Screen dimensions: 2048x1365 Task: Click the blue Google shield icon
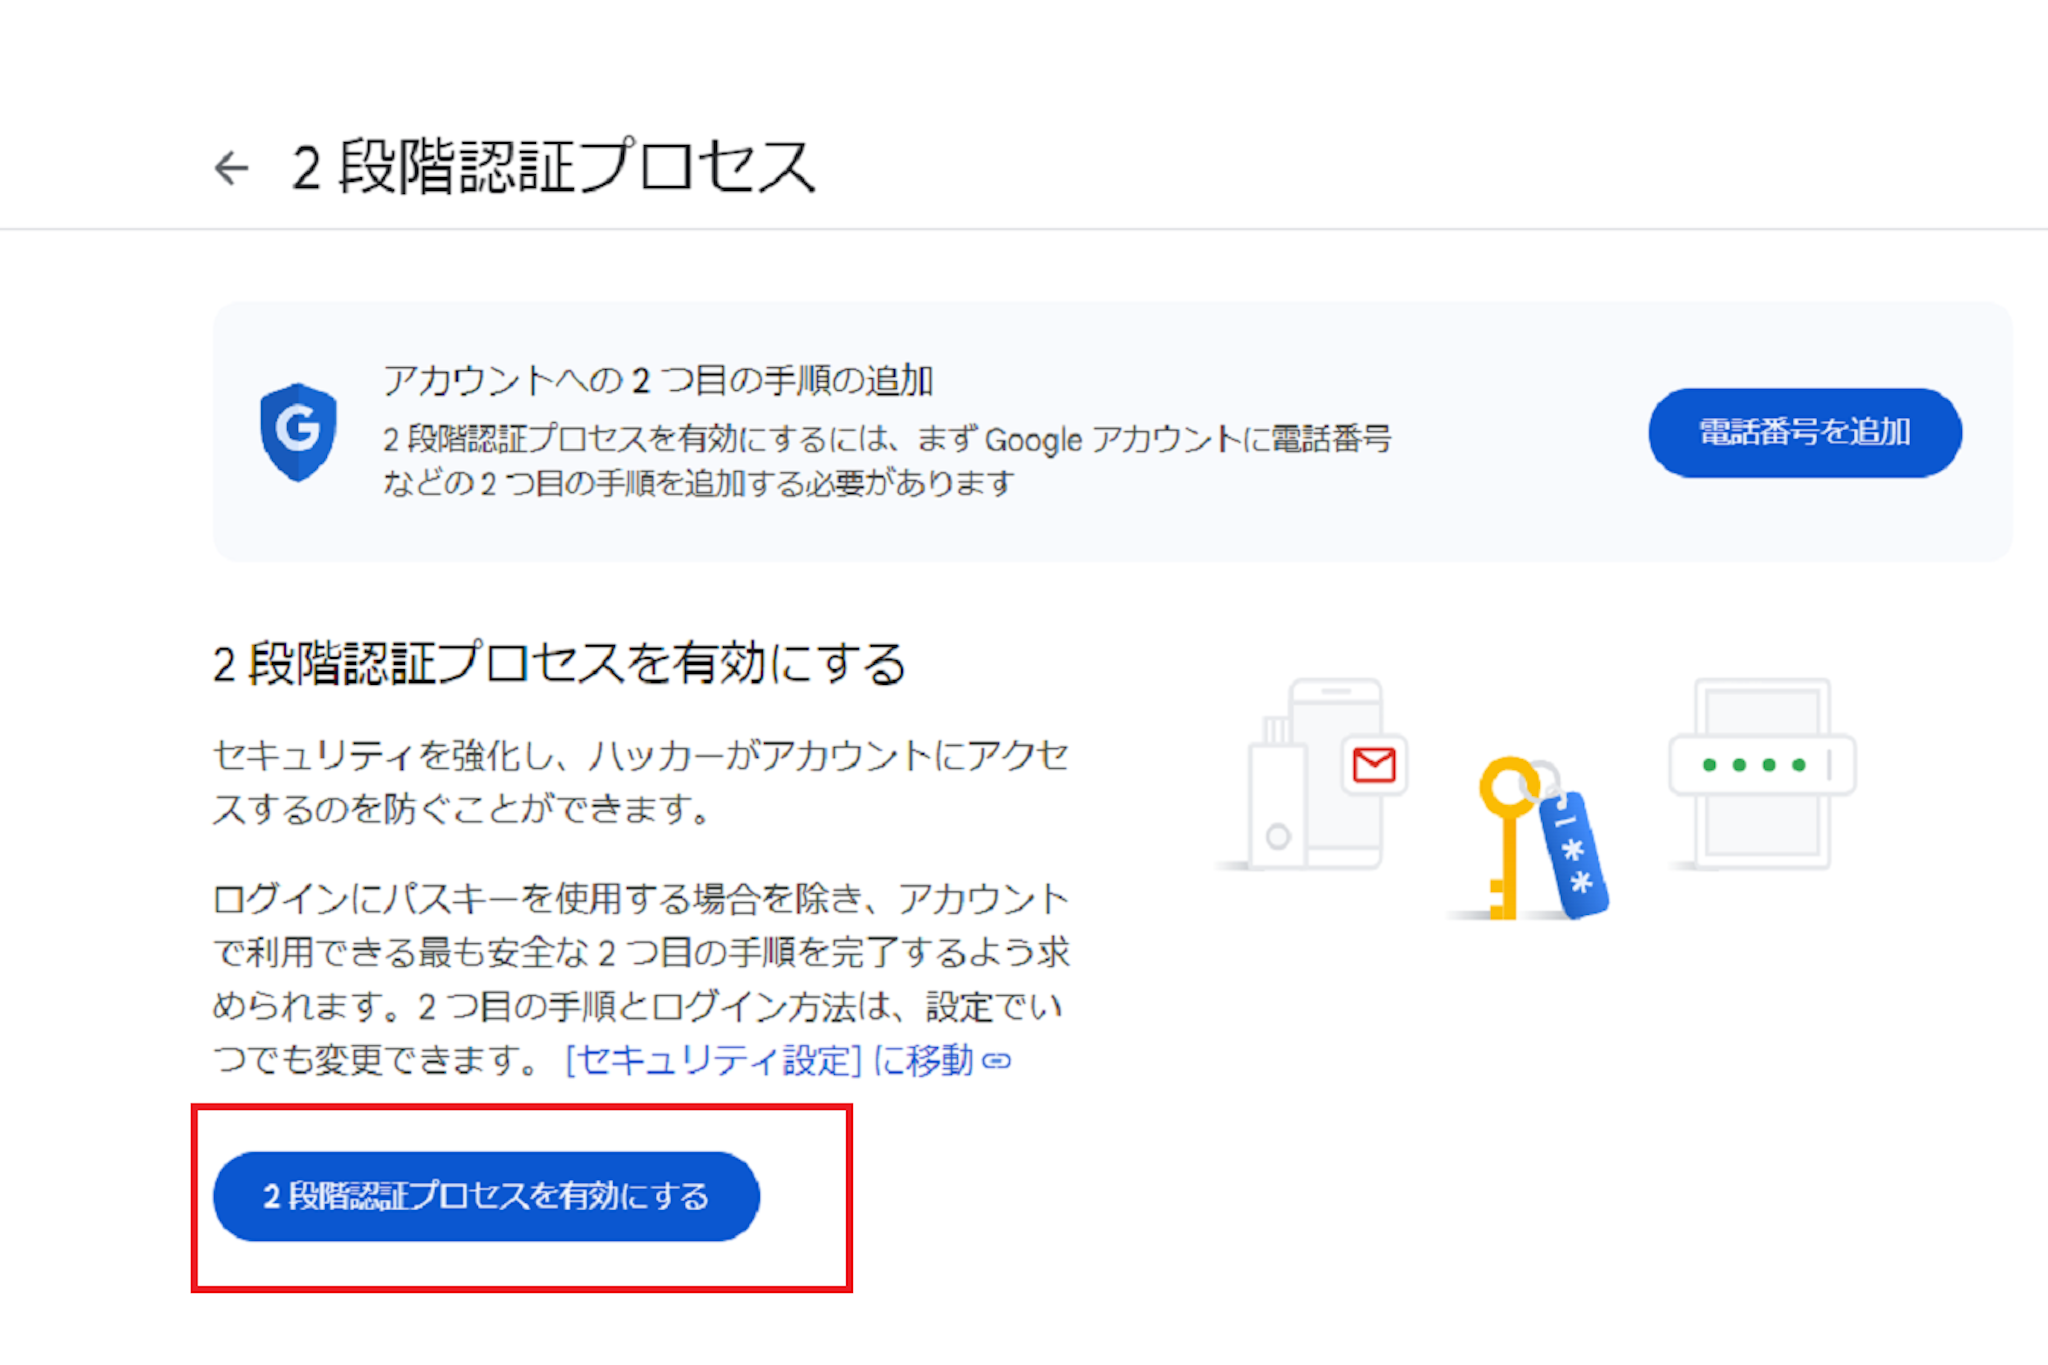pos(298,431)
